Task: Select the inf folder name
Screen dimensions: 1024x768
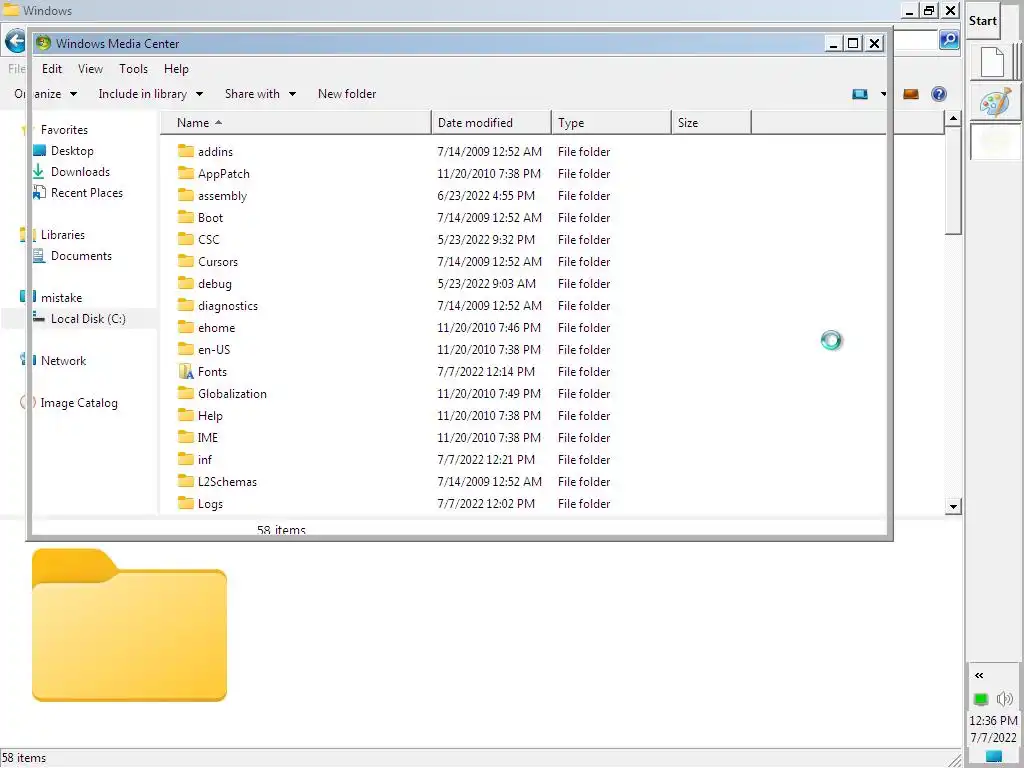Action: (204, 459)
